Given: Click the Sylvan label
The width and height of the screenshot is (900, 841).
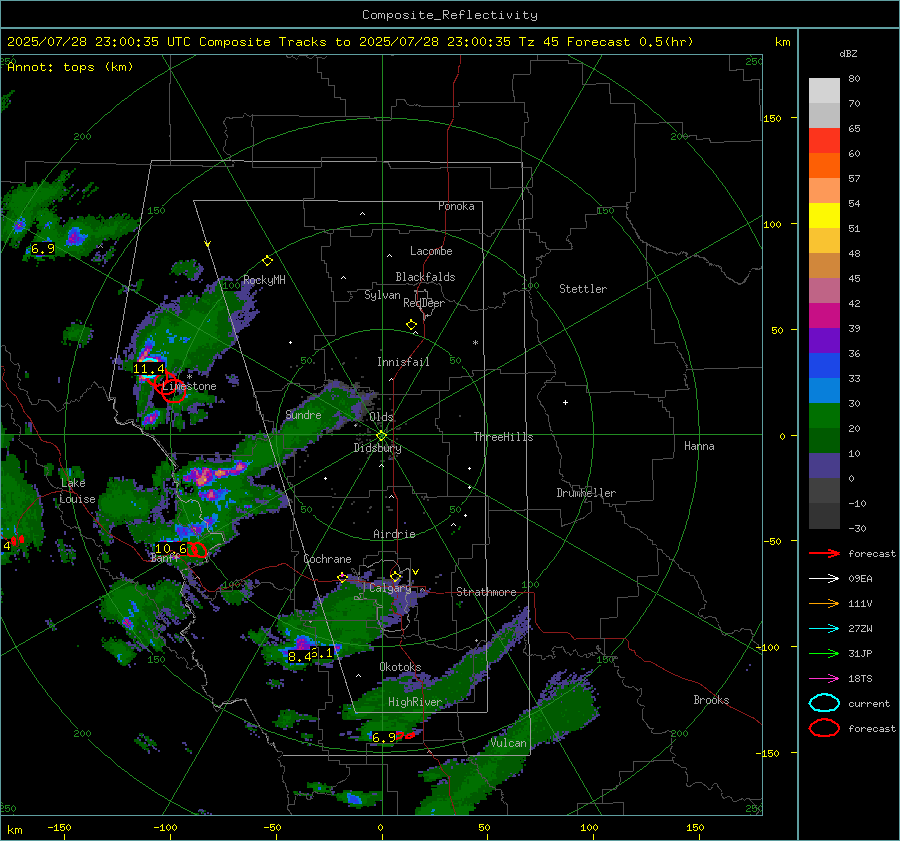Looking at the screenshot, I should [x=382, y=295].
